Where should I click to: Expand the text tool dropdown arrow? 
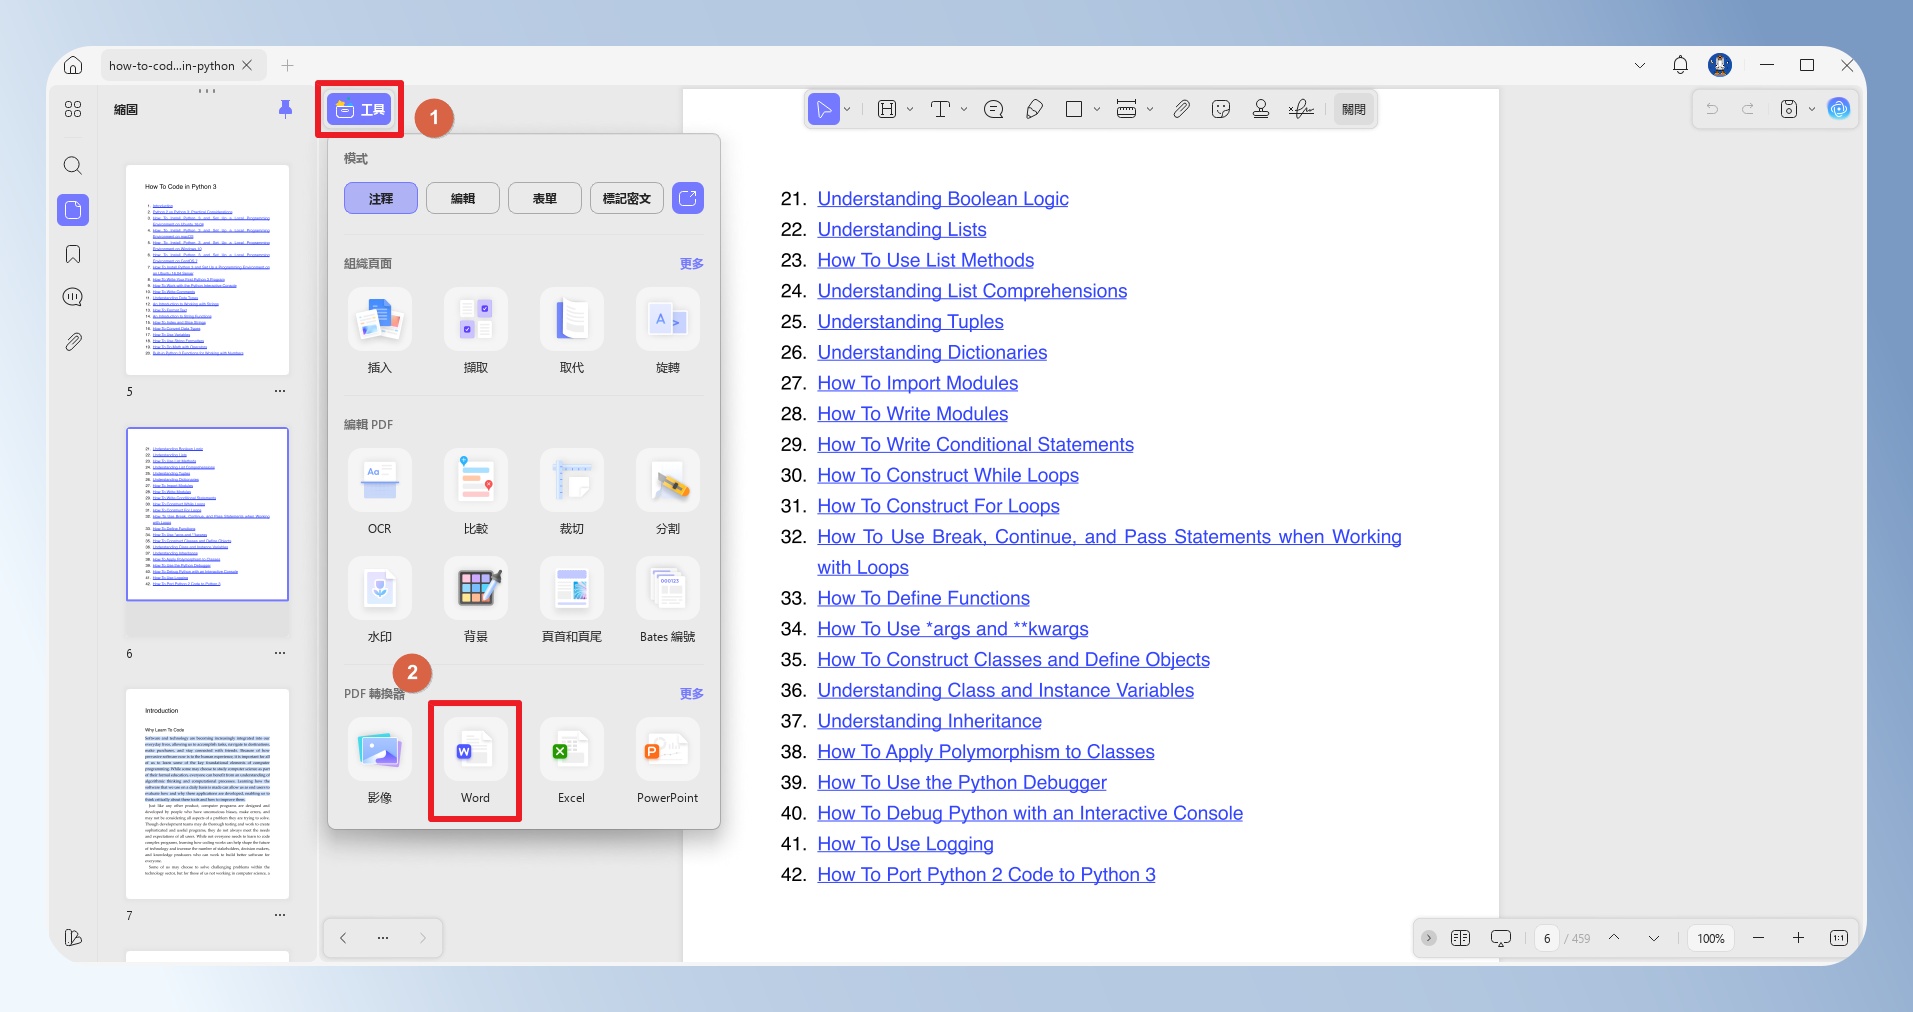point(964,109)
